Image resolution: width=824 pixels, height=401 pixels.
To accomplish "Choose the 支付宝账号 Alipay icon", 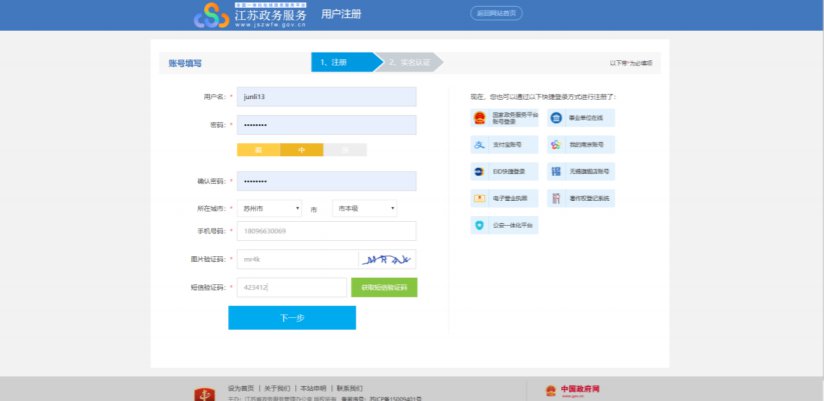I will [479, 145].
